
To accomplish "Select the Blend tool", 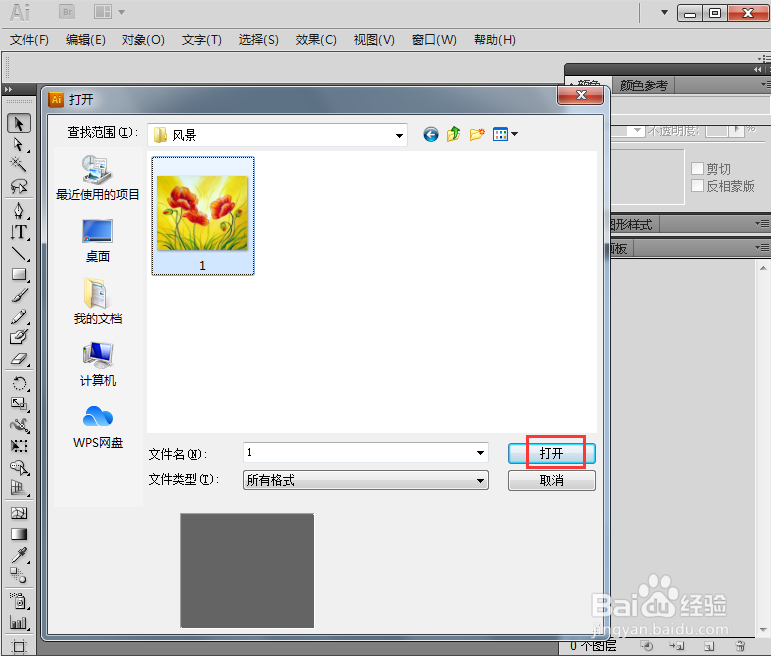I will (19, 575).
